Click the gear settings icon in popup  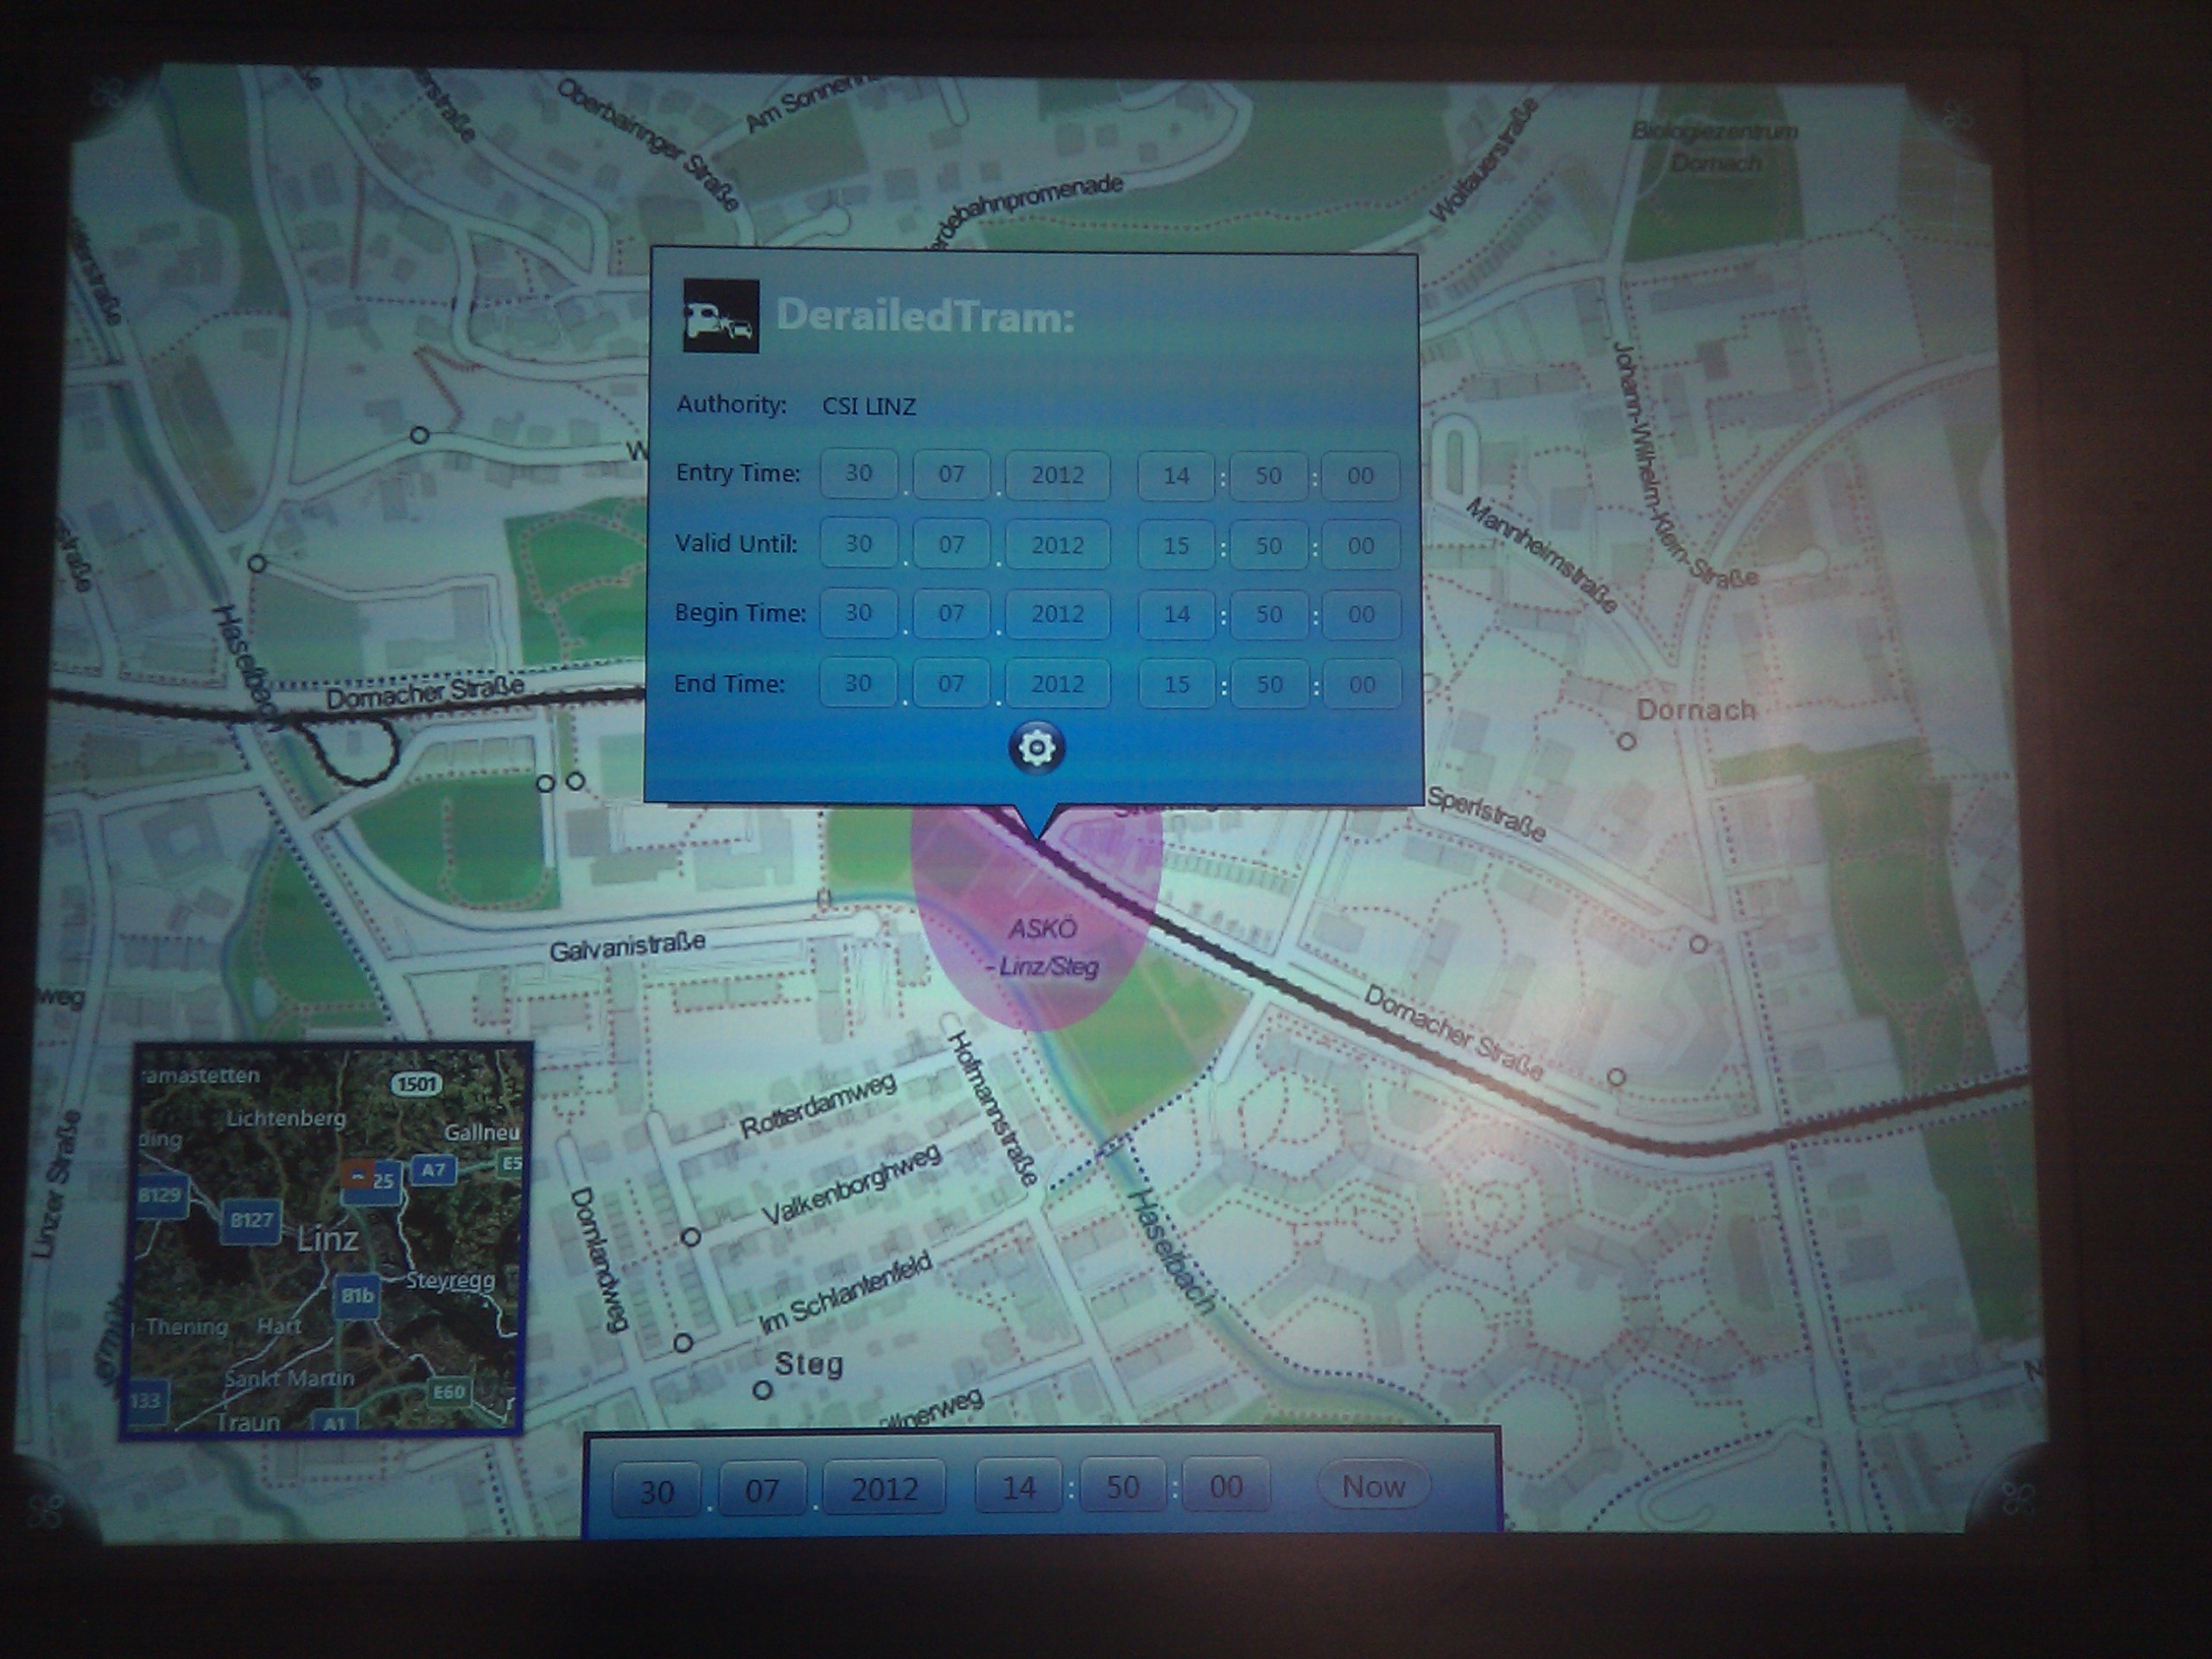[1037, 747]
